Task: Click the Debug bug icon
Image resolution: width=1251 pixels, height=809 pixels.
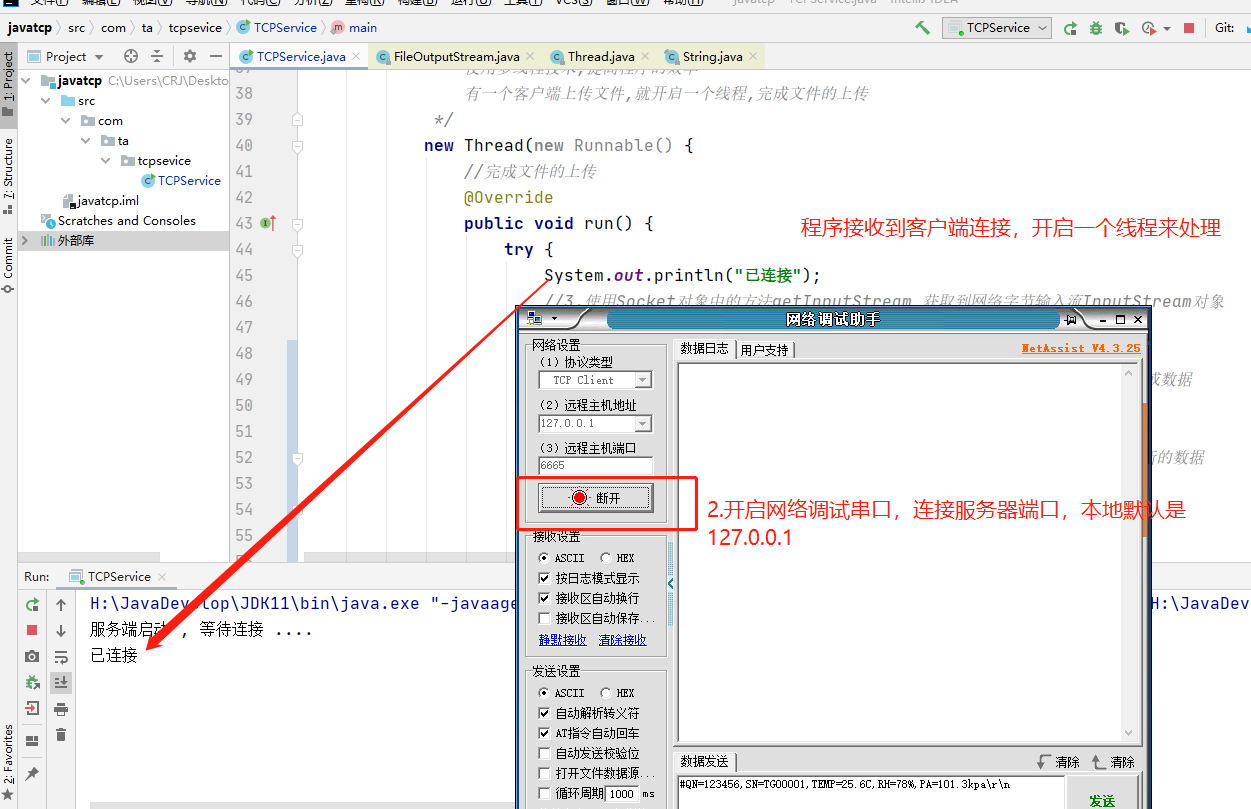Action: click(1096, 27)
